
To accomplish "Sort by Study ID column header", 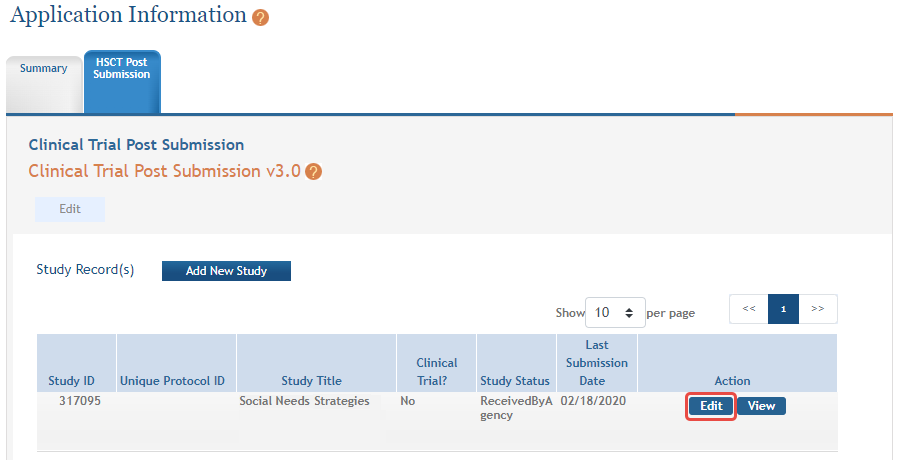I will [x=72, y=381].
